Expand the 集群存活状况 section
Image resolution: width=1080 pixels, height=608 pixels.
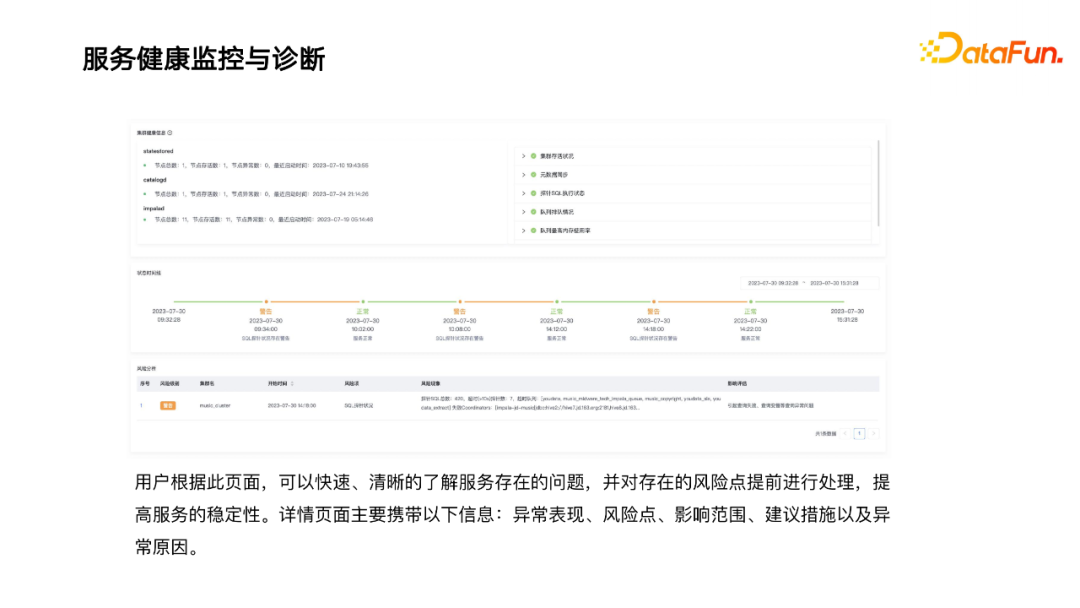tap(521, 155)
